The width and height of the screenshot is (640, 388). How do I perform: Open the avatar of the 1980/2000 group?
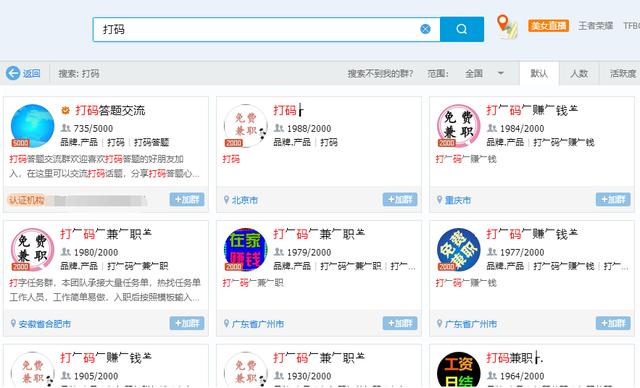(32, 249)
